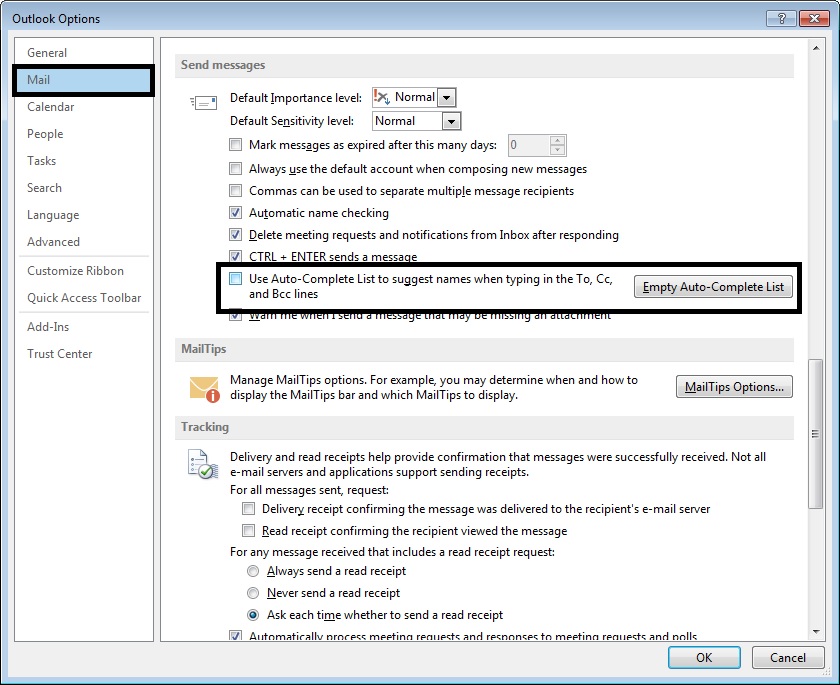Click the scrollbar up arrow
The image size is (840, 685).
[816, 48]
